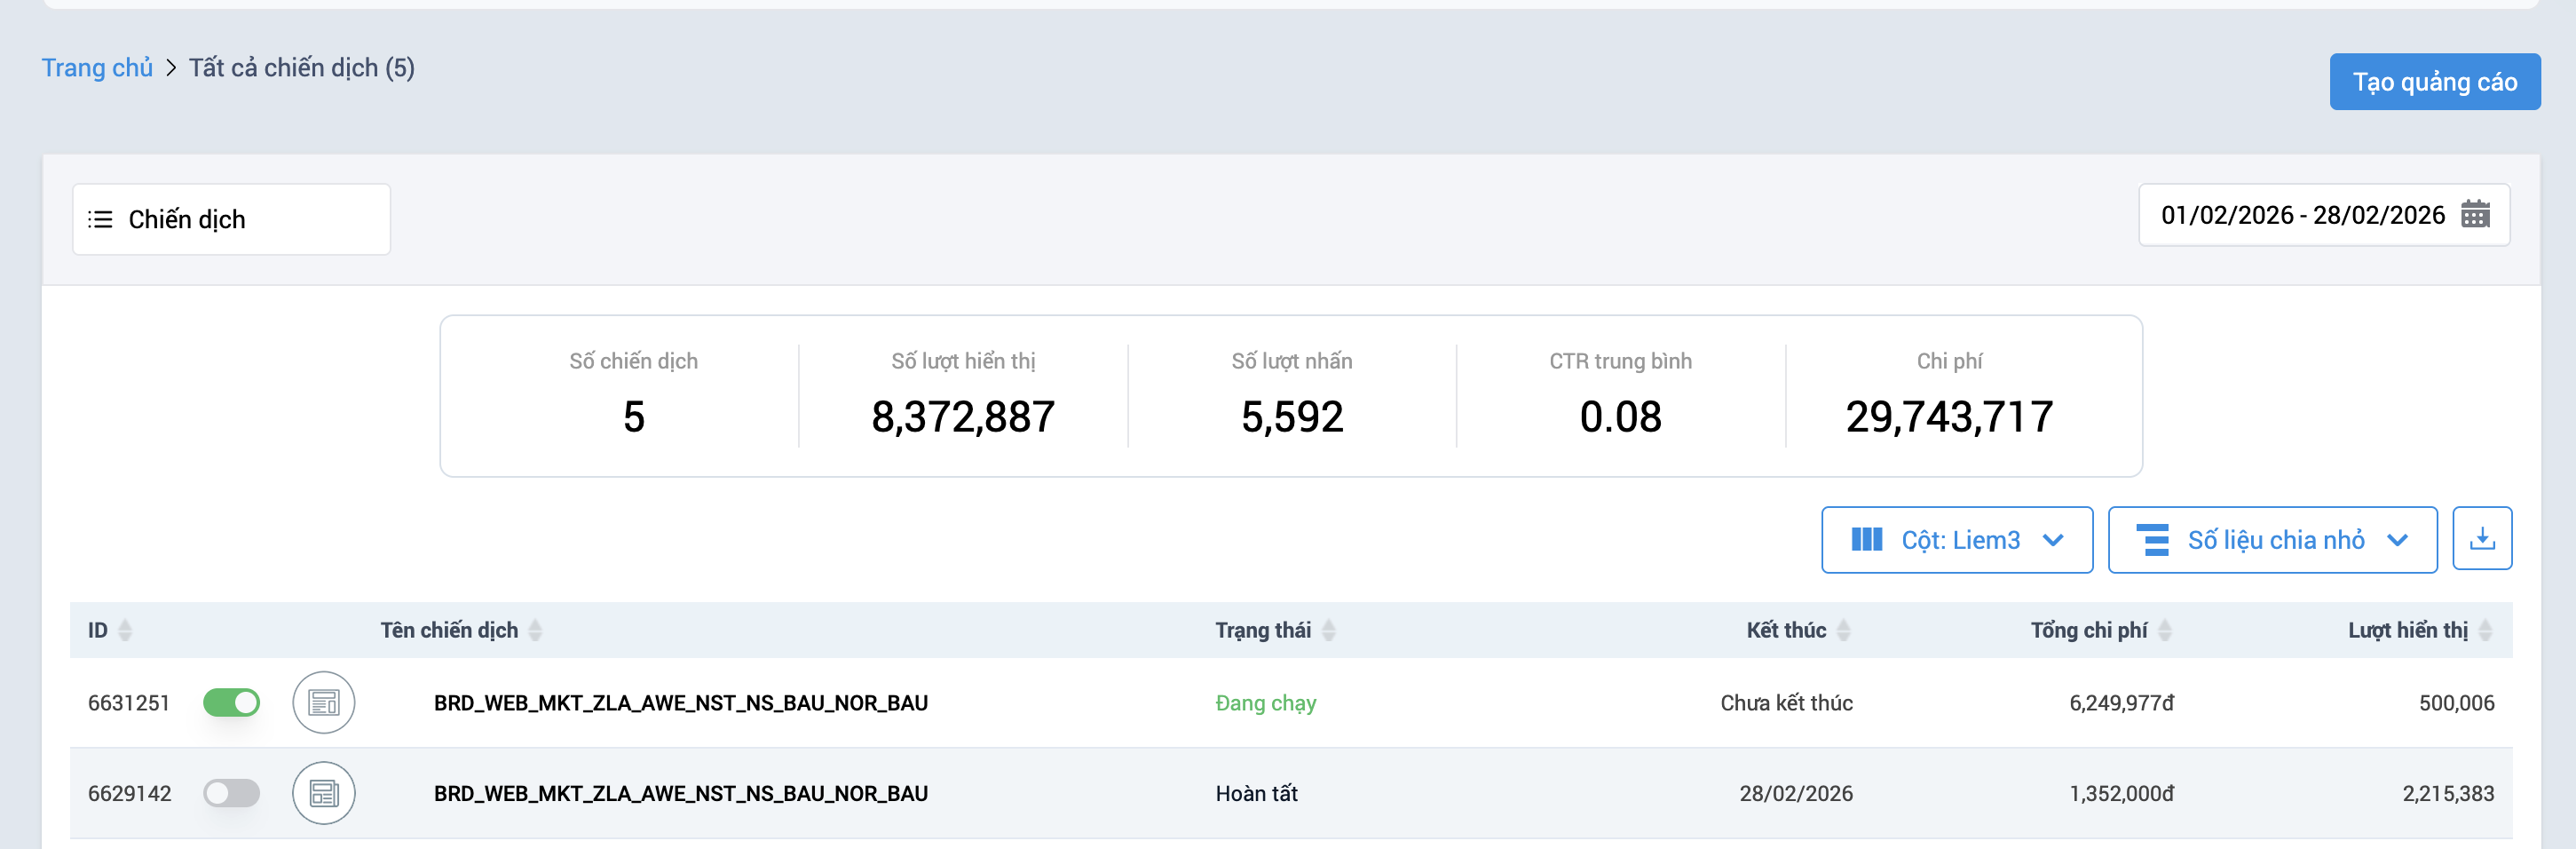Click list icon beside Chiến dịch
This screenshot has width=2576, height=849.
tap(100, 219)
